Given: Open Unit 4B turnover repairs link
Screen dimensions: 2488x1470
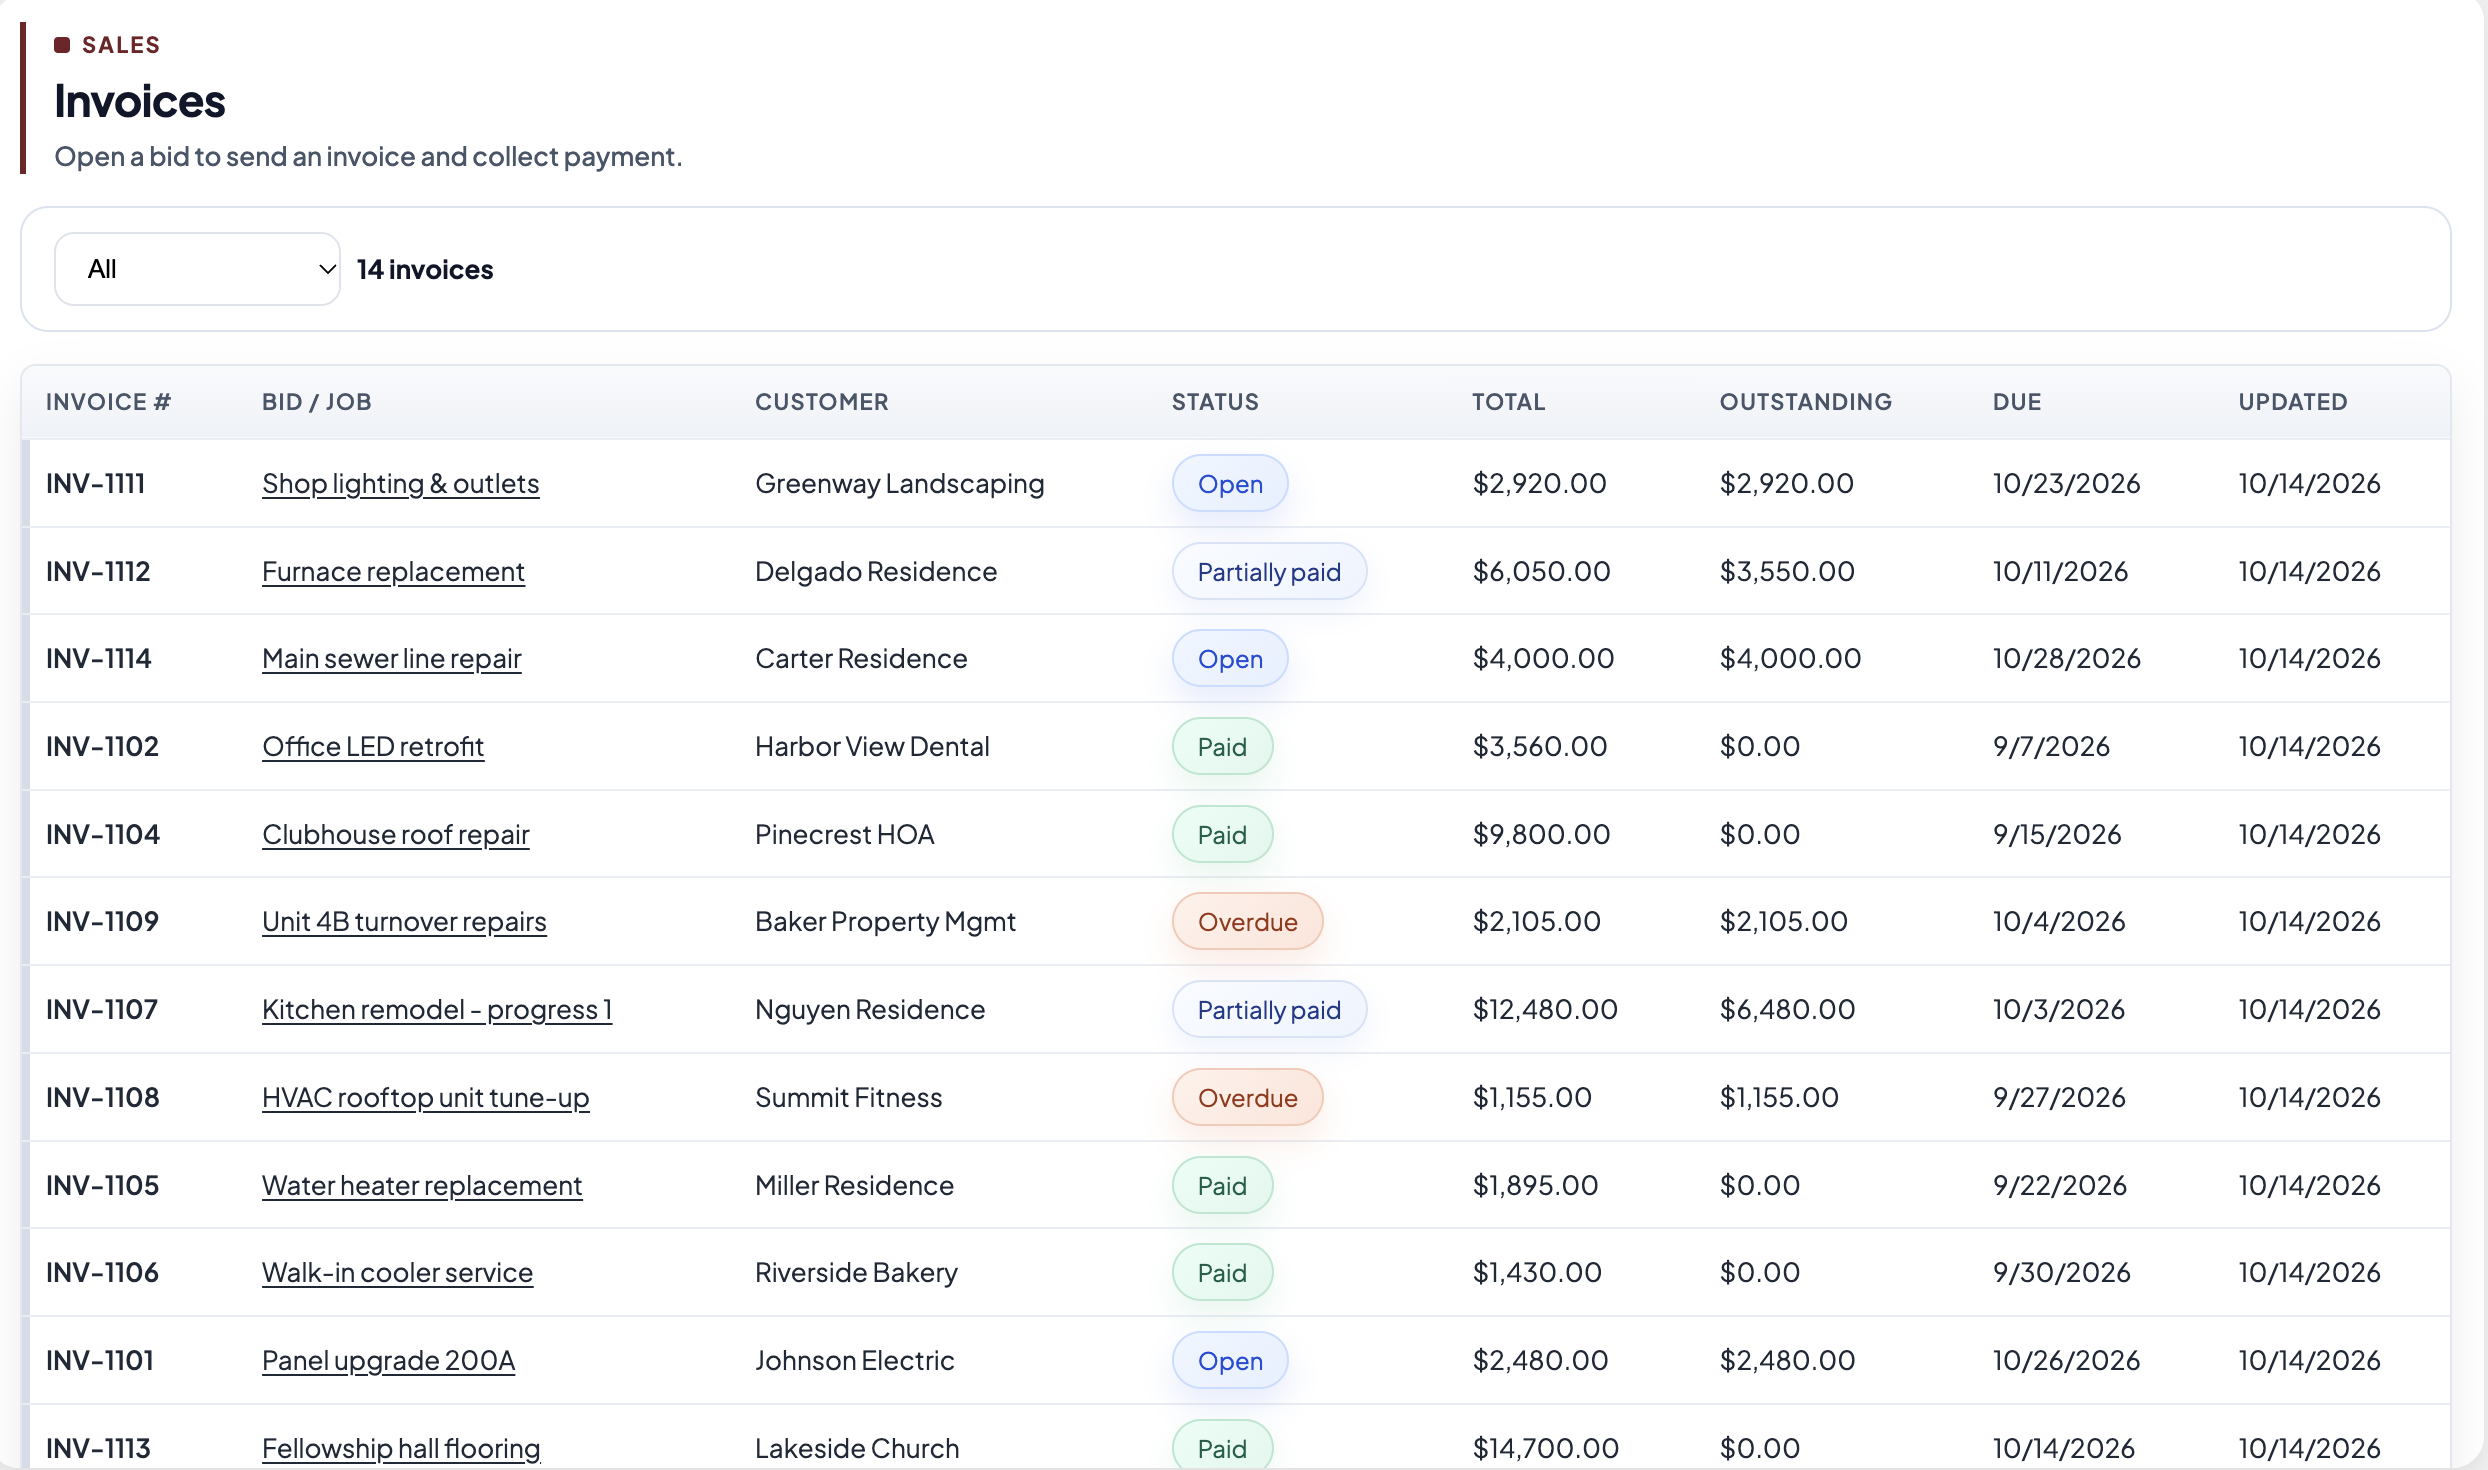Looking at the screenshot, I should pyautogui.click(x=404, y=922).
